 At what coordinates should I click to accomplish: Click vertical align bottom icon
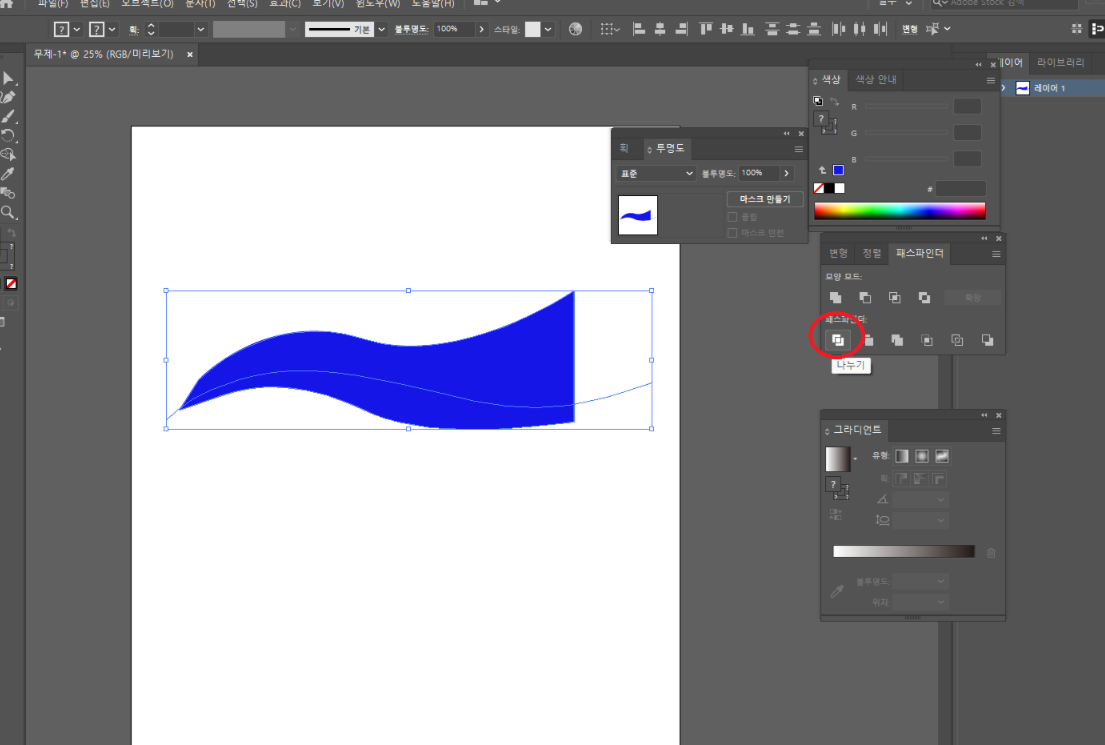pos(748,29)
